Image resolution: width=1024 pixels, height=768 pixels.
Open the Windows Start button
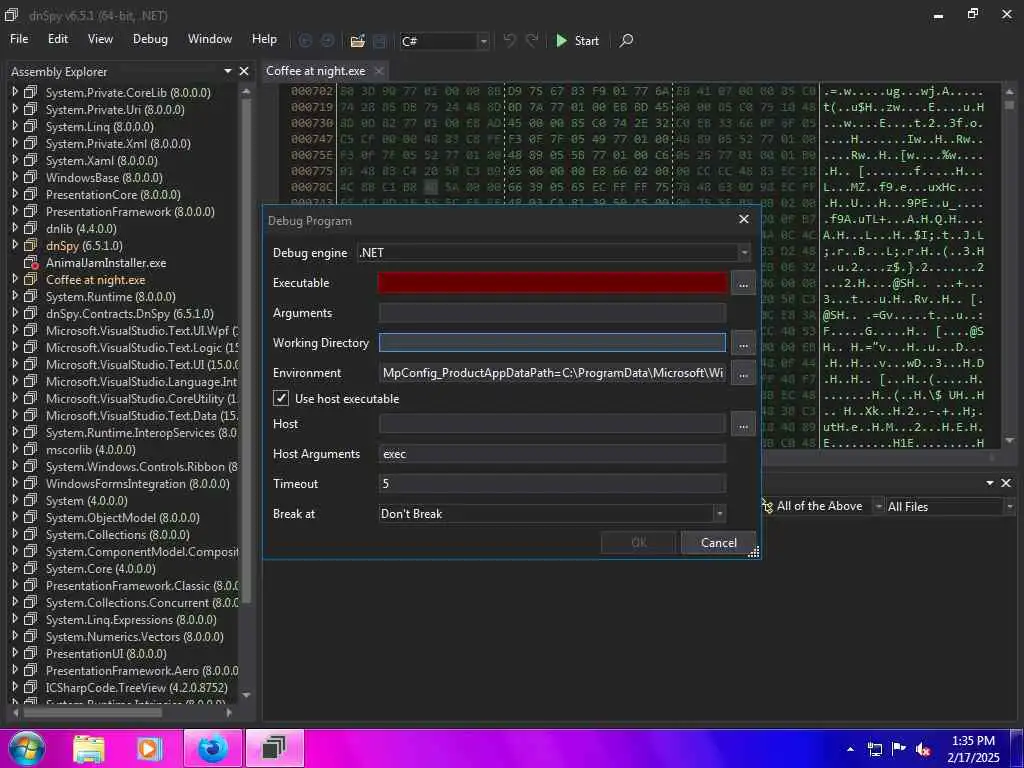point(27,748)
